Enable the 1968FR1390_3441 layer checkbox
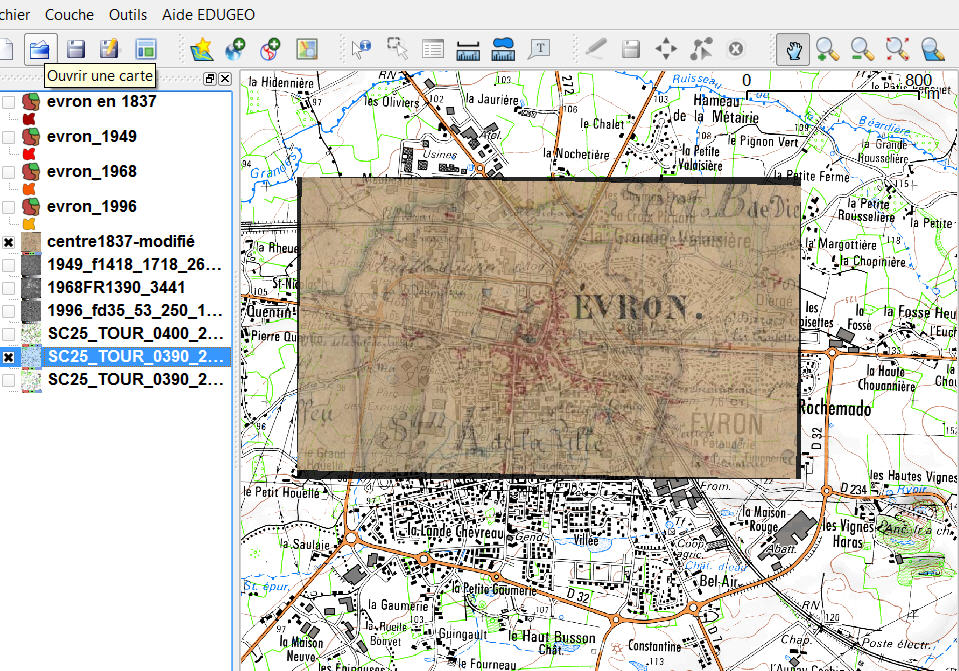 [9, 288]
